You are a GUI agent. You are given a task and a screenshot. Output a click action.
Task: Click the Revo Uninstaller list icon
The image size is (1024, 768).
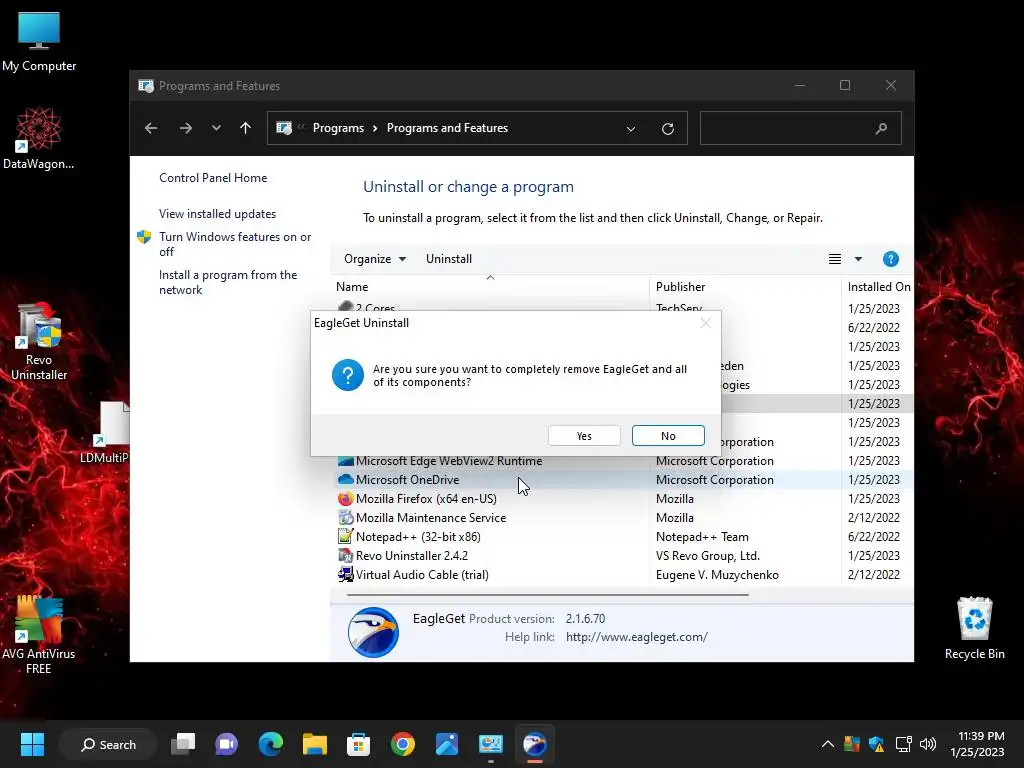(345, 555)
